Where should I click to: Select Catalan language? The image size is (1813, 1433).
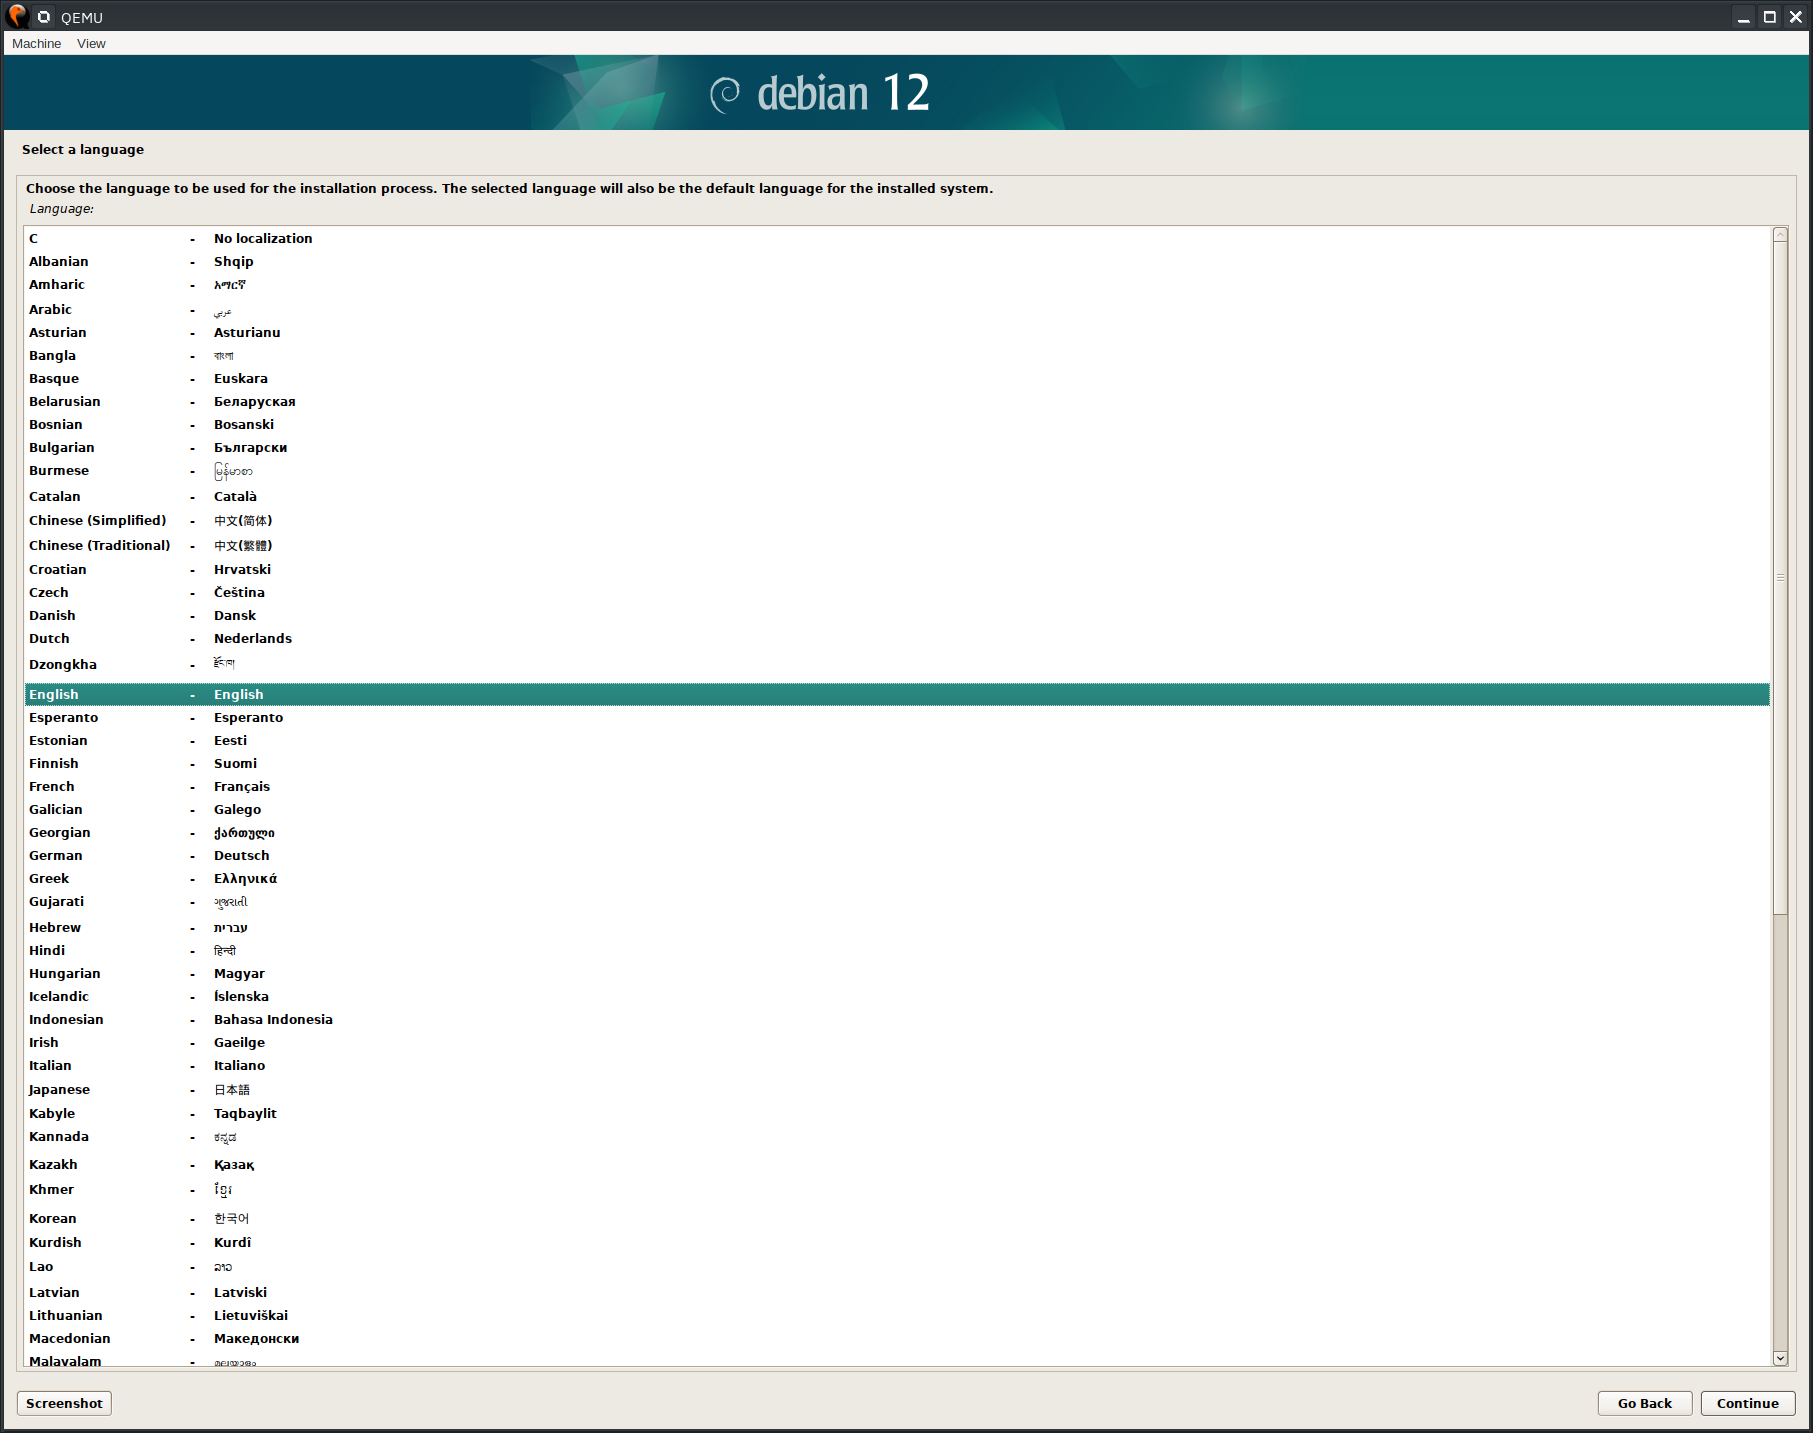pos(897,496)
